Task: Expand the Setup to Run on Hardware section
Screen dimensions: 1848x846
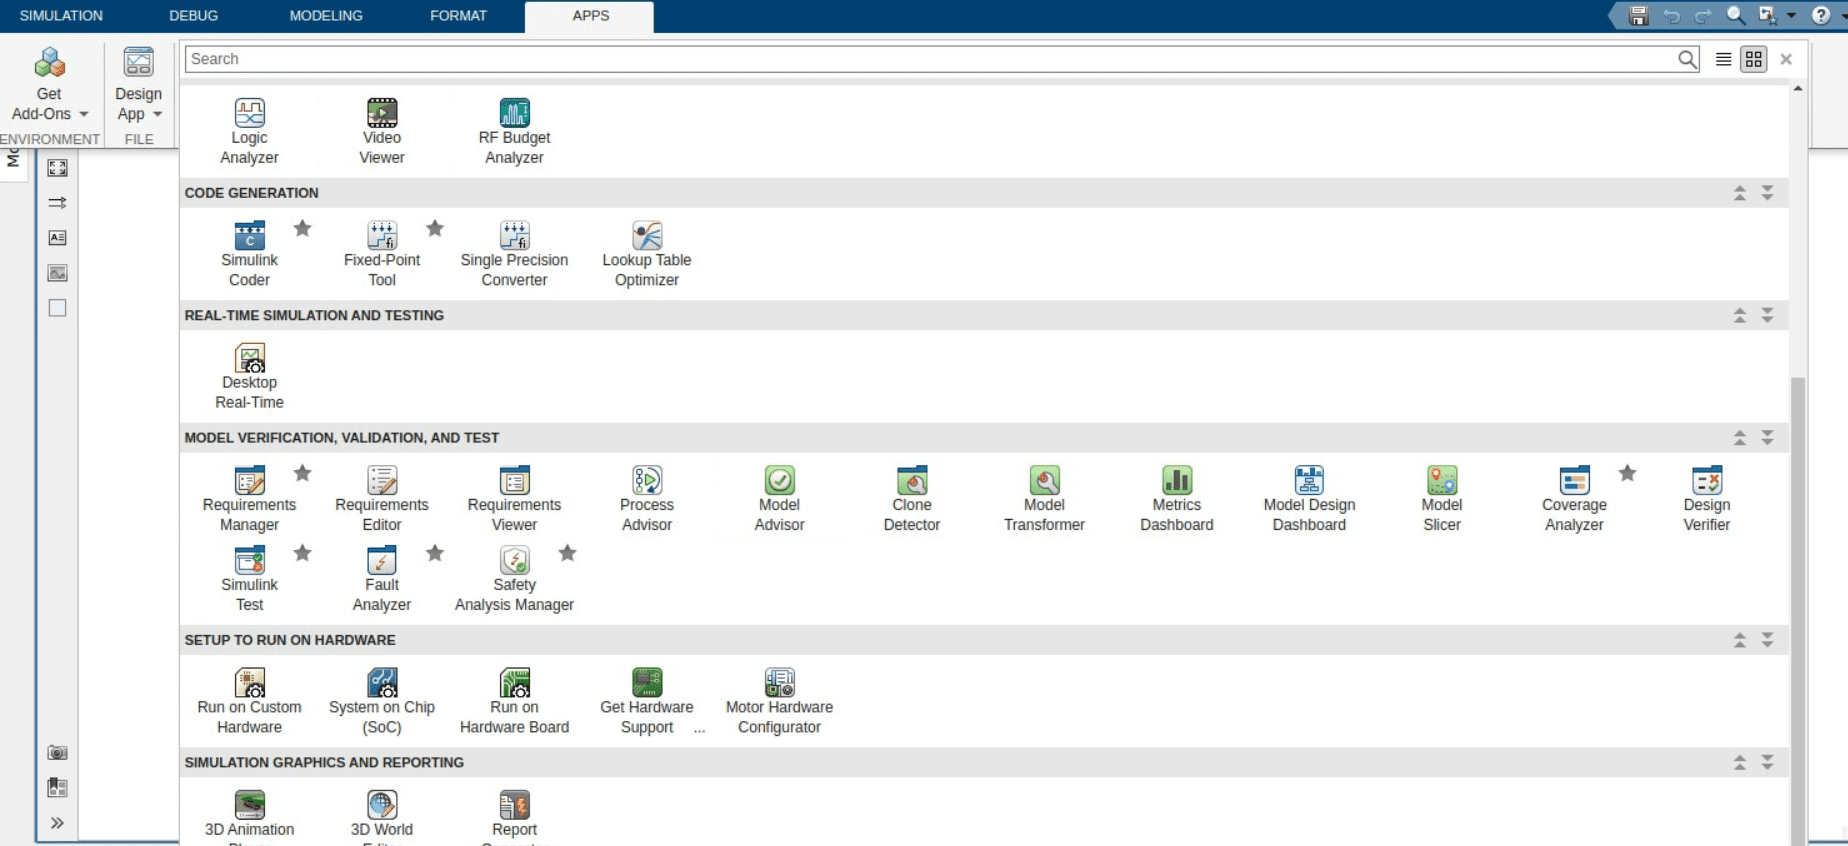Action: (x=1767, y=640)
